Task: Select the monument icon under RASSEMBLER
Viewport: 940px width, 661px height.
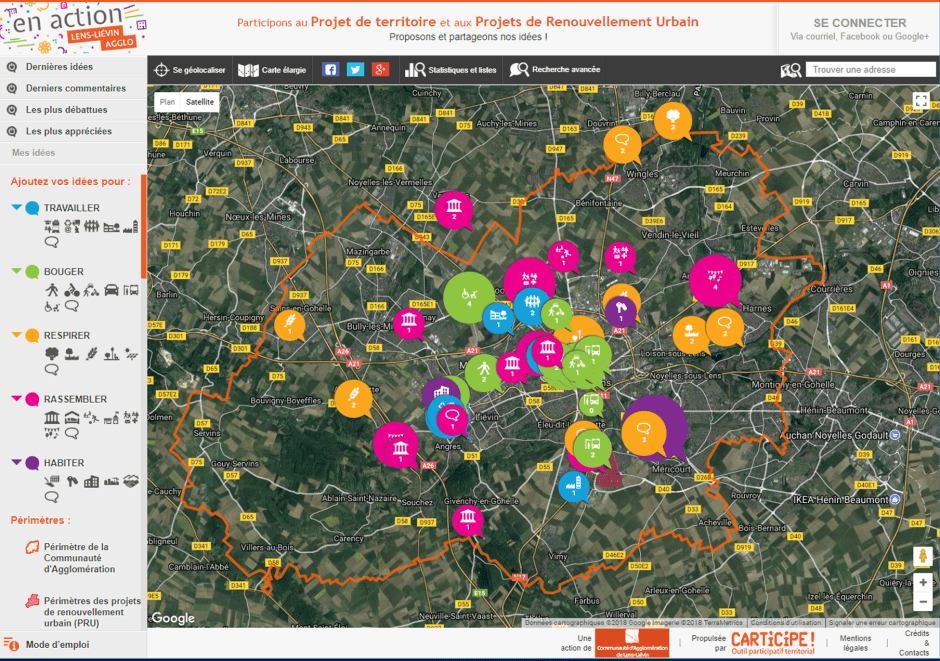Action: (x=51, y=418)
